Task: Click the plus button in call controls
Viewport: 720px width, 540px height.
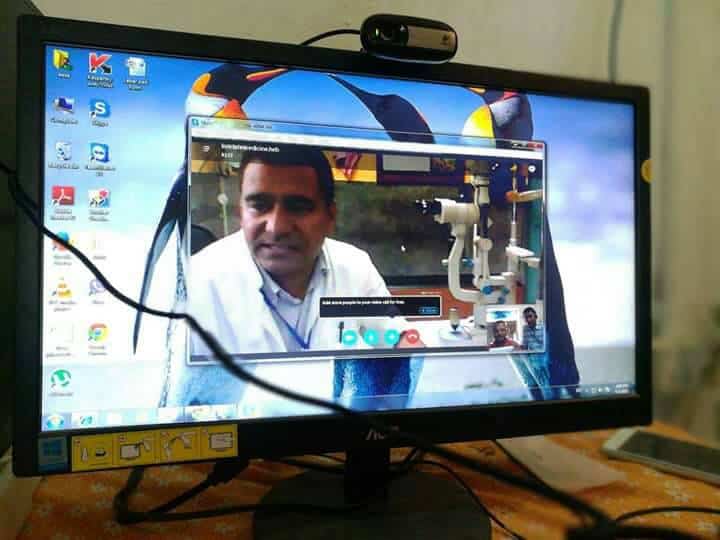Action: tap(391, 337)
